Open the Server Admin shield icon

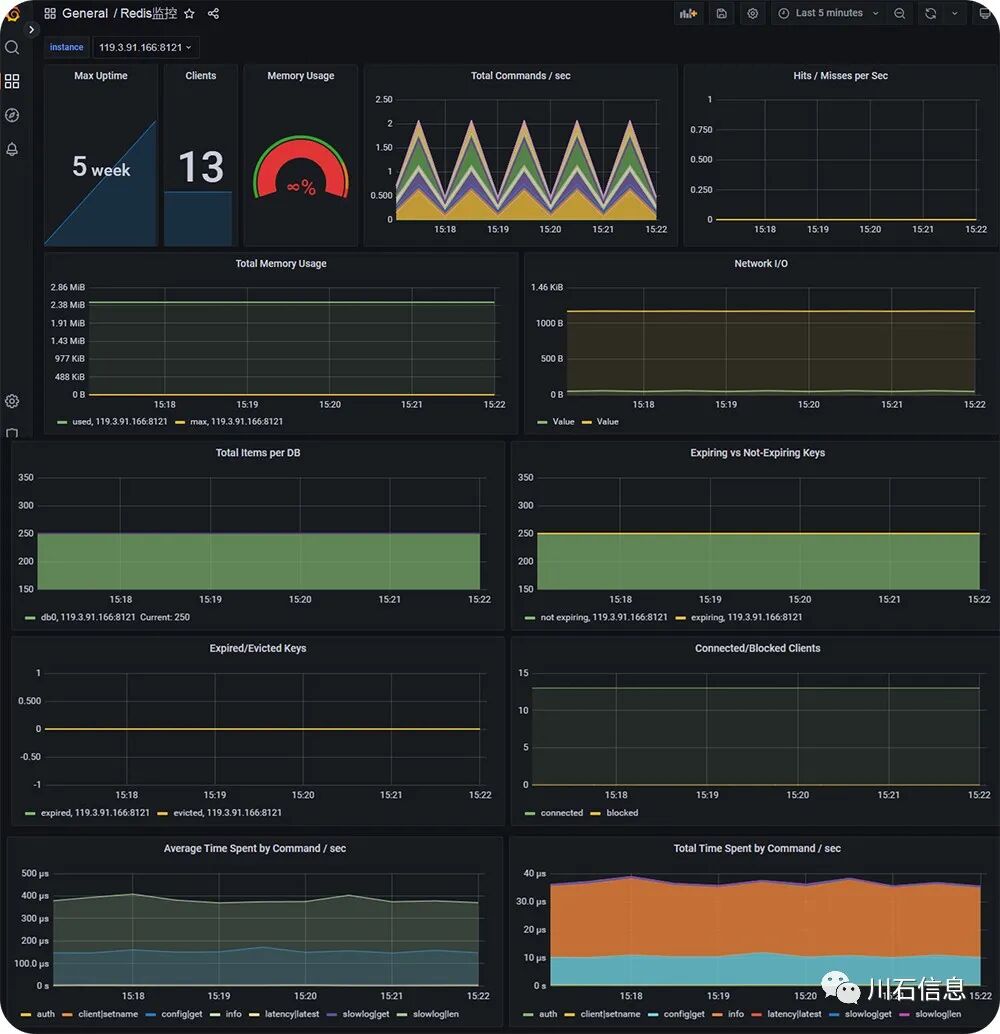click(12, 433)
